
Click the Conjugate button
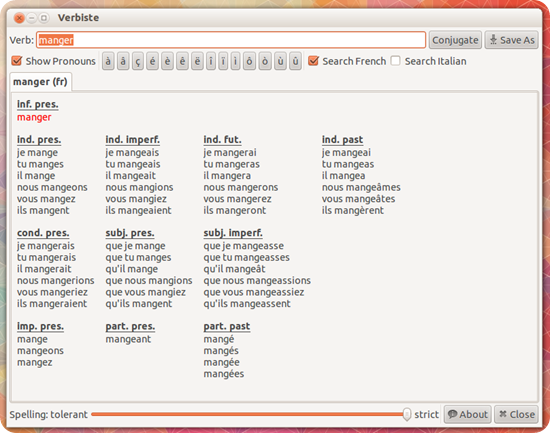point(455,40)
